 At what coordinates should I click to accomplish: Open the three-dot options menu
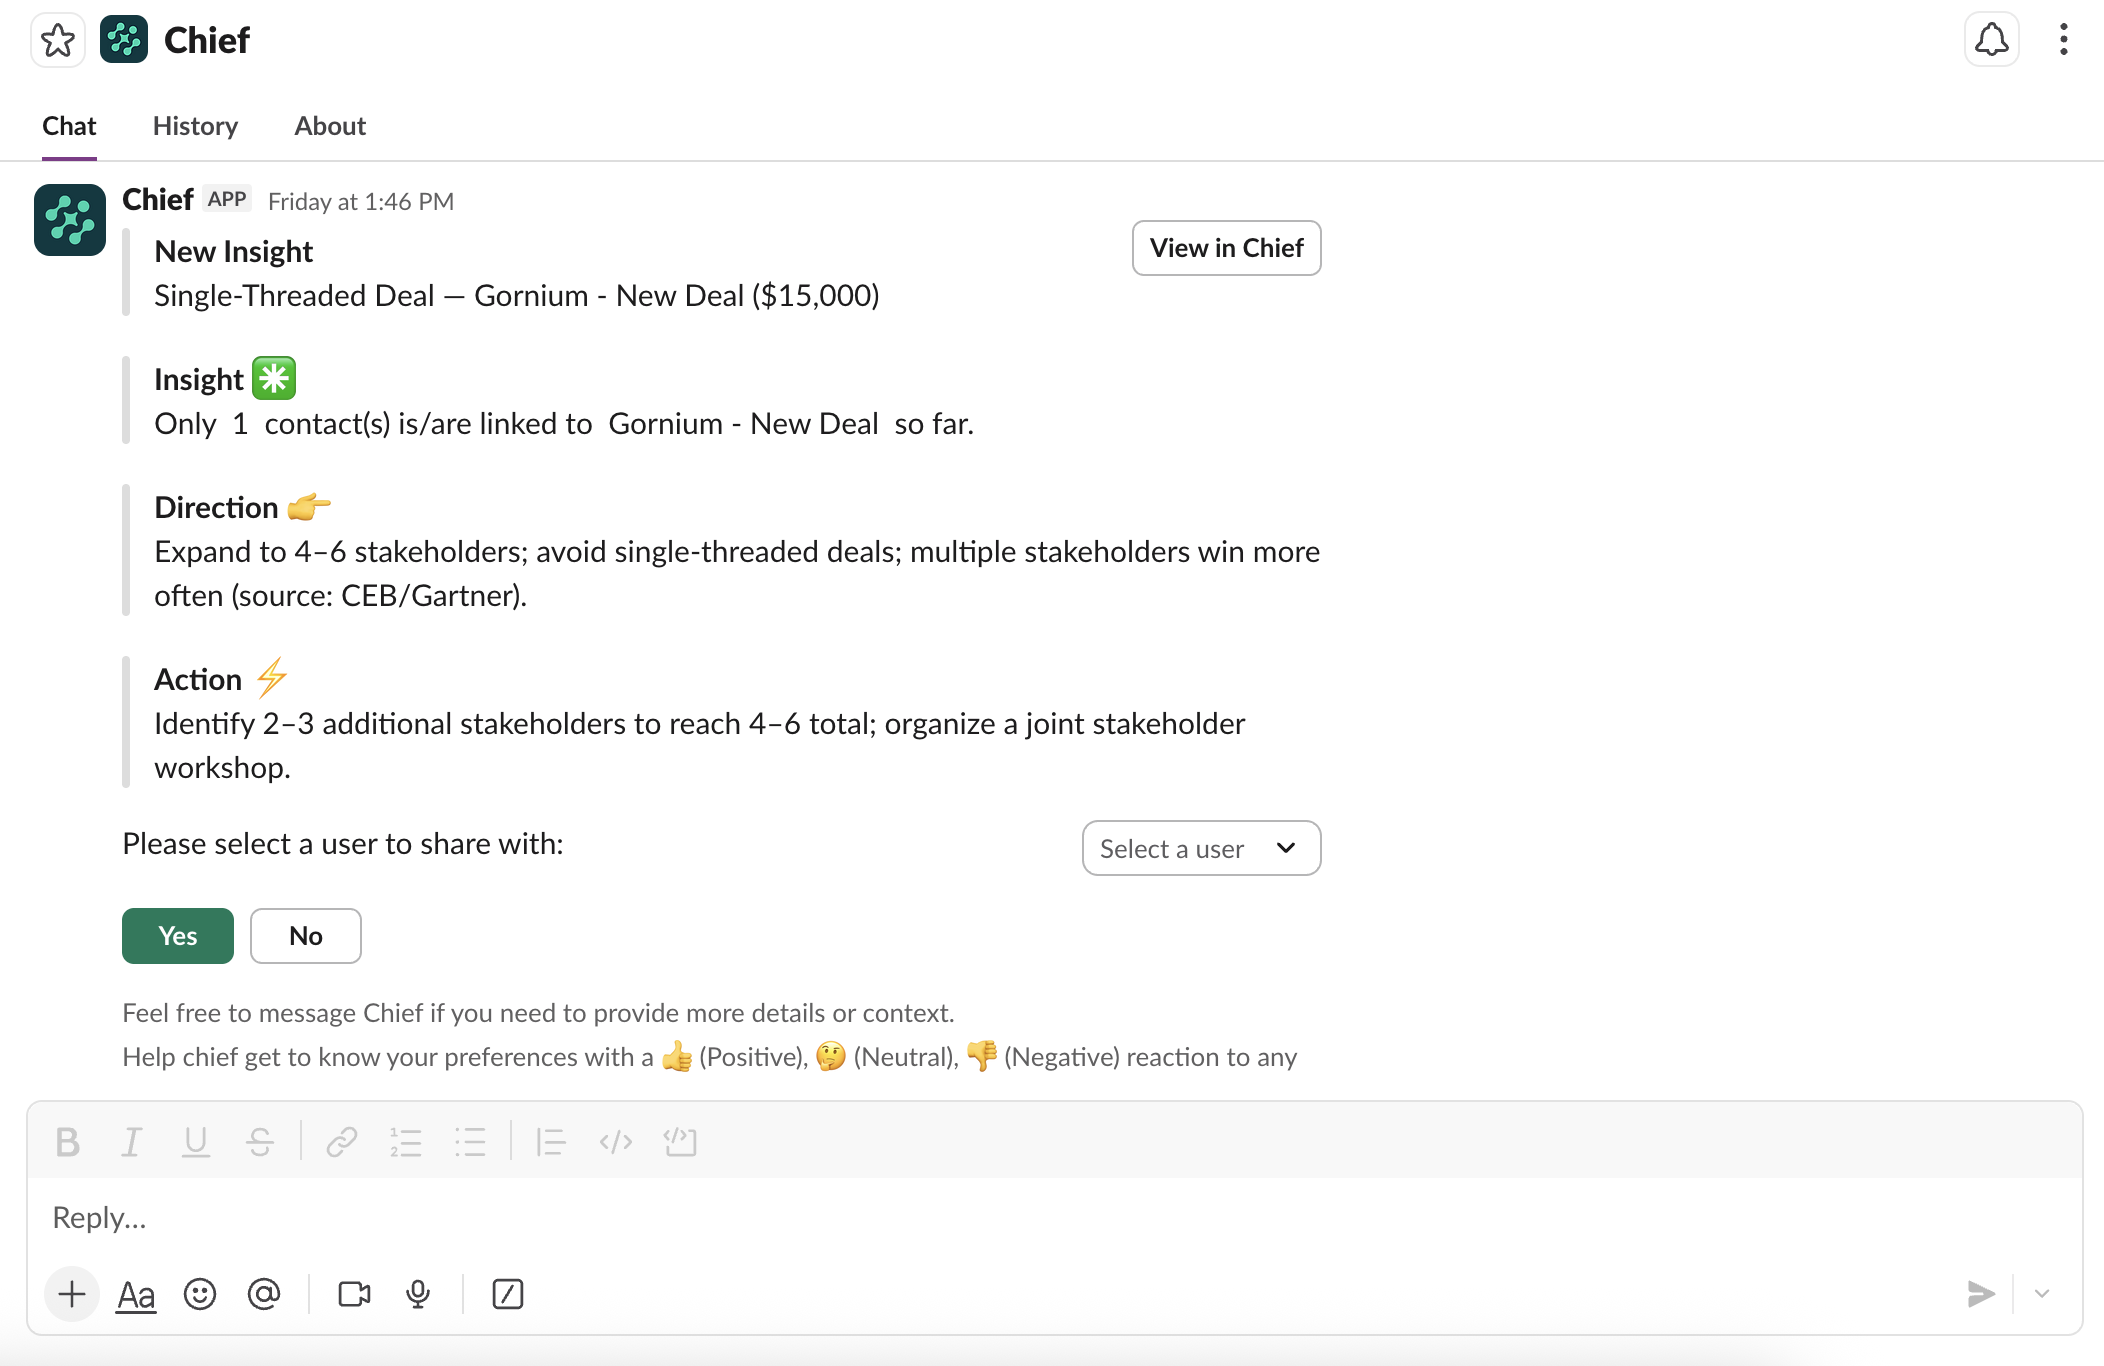tap(2063, 40)
